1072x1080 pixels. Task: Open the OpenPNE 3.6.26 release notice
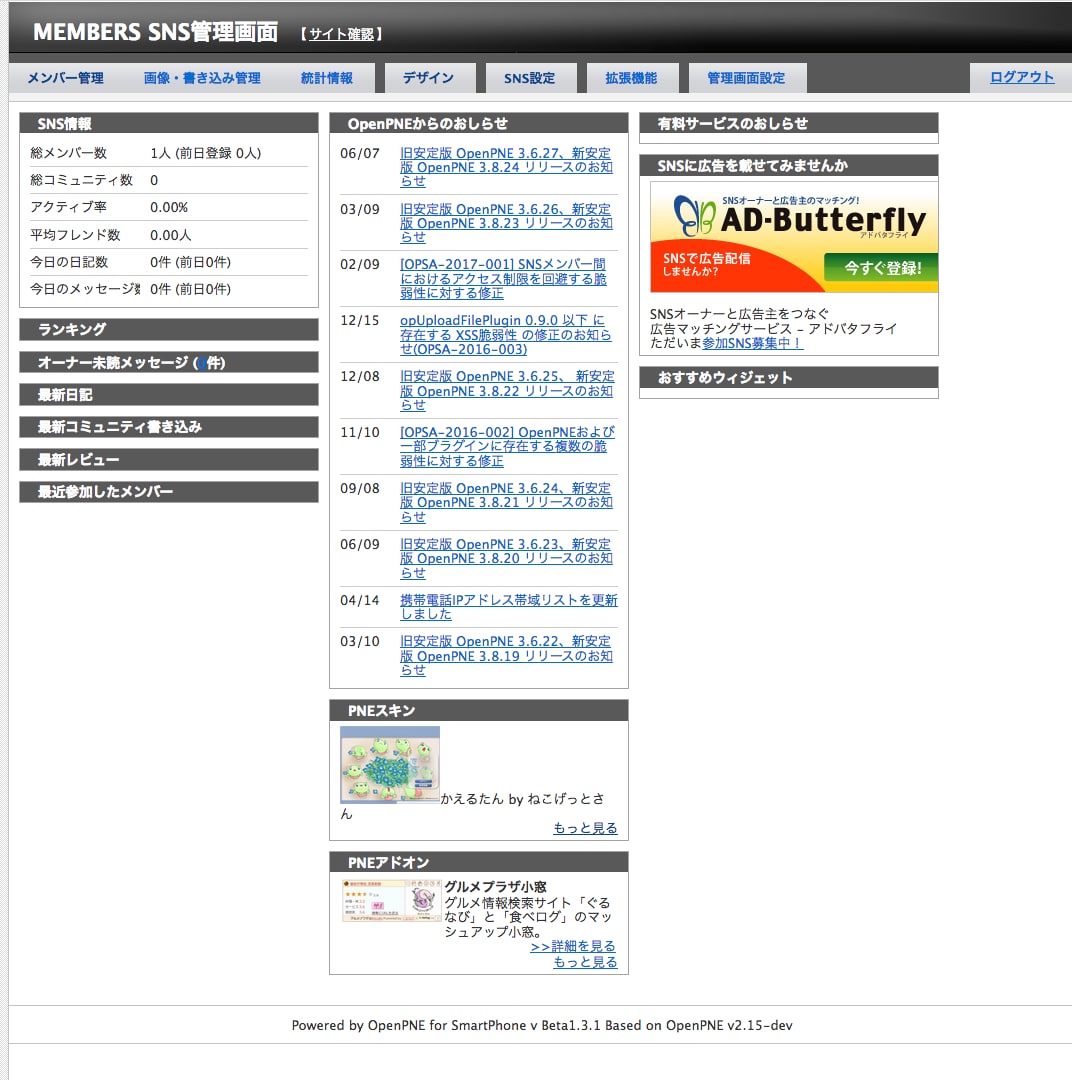coord(506,222)
